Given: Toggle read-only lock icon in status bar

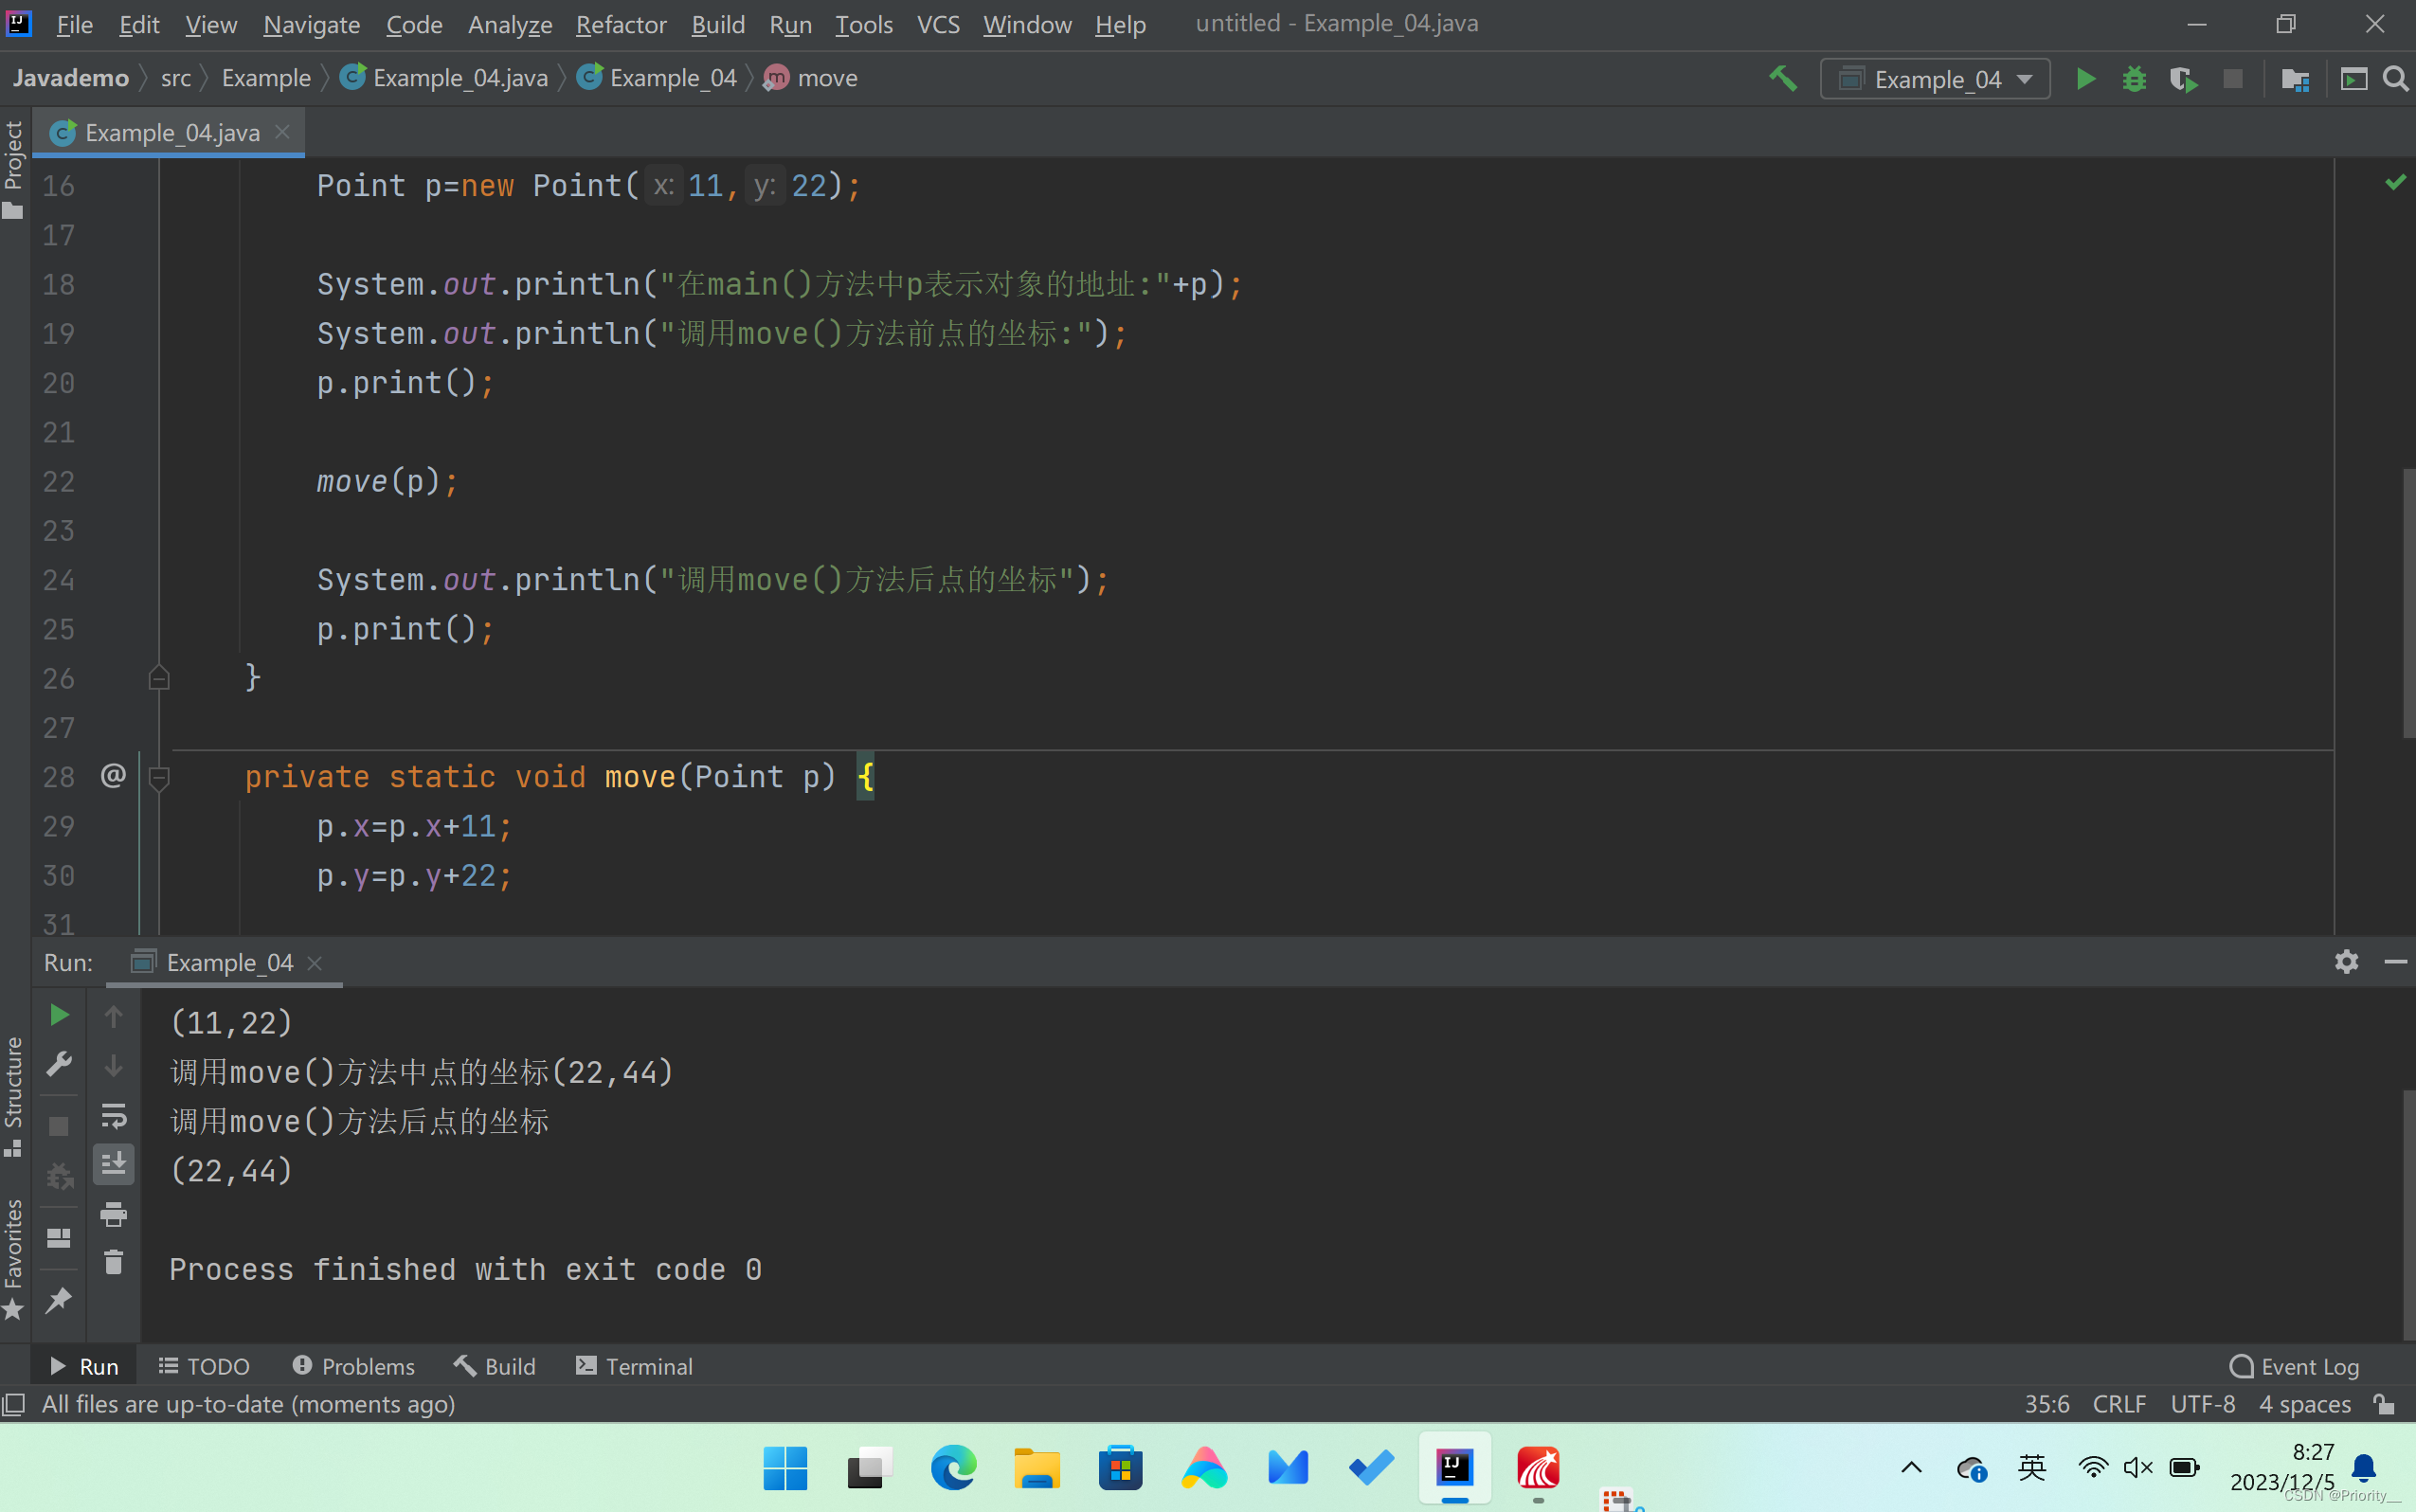Looking at the screenshot, I should coord(2385,1404).
